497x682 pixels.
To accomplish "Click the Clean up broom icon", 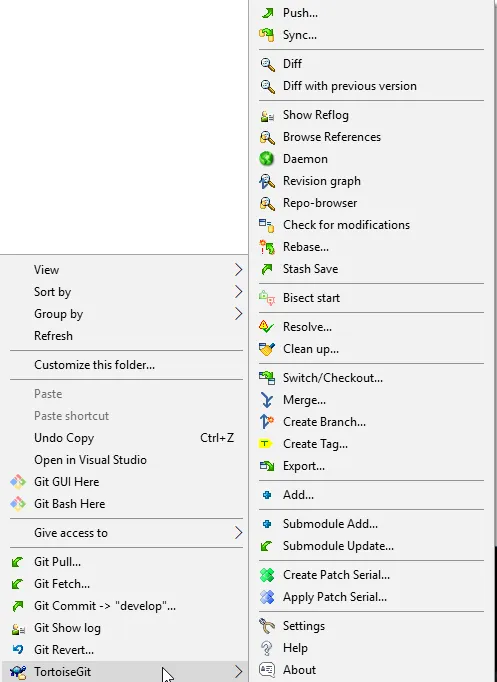I will click(x=267, y=349).
